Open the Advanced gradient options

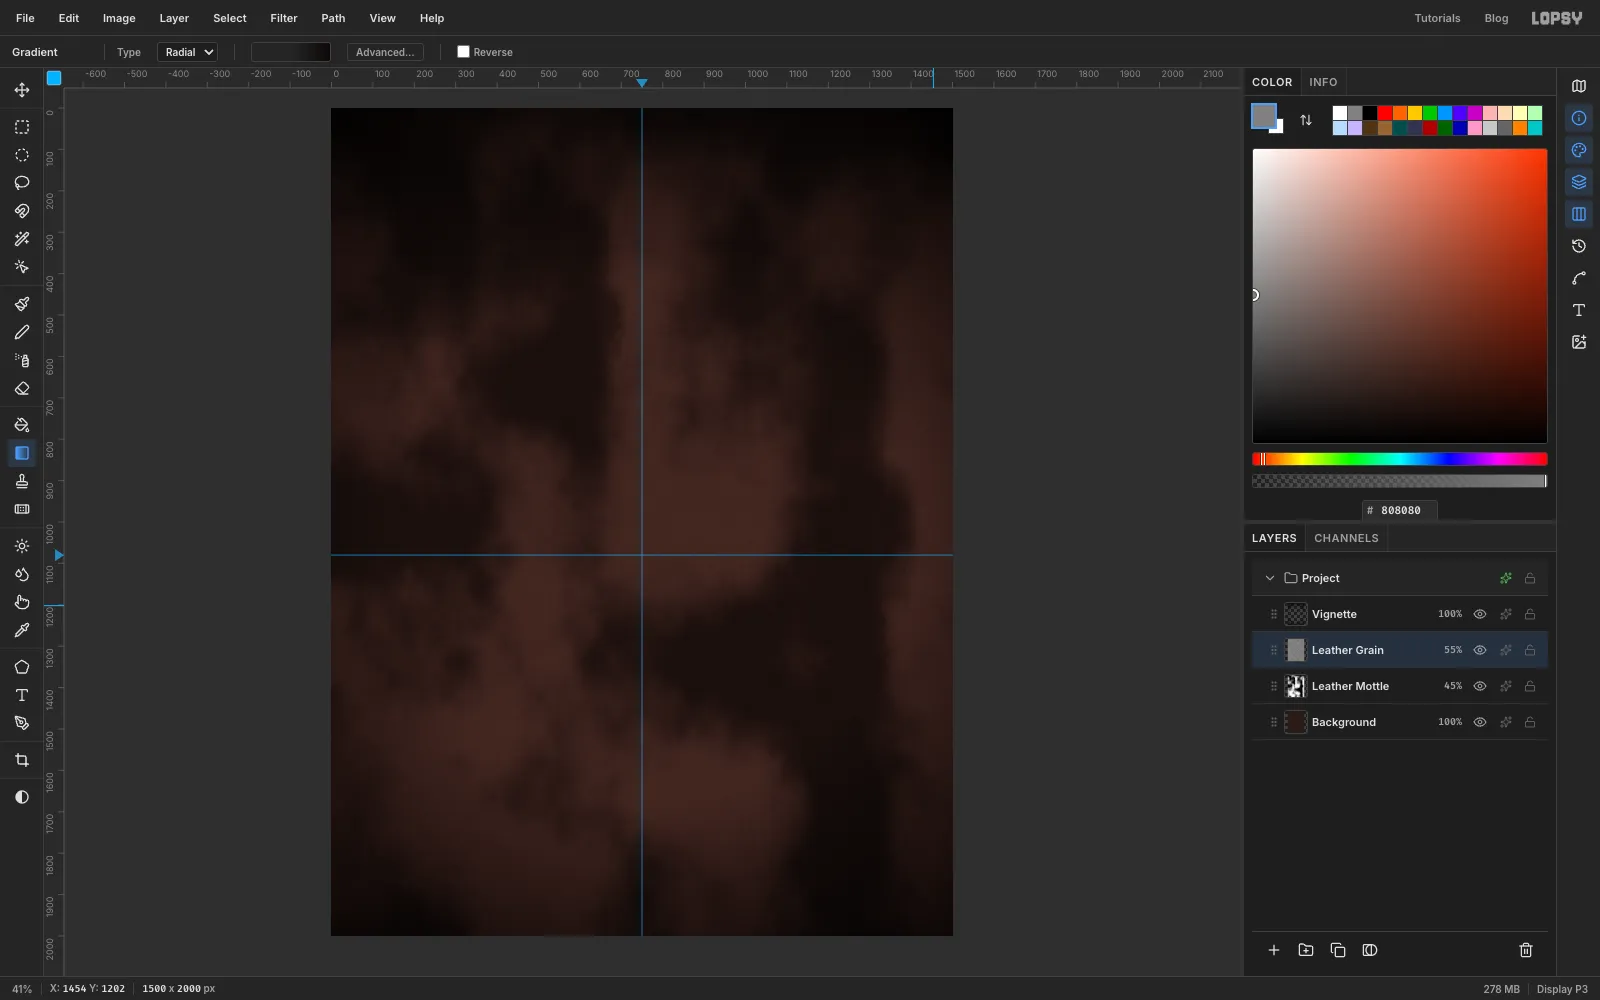(x=385, y=52)
